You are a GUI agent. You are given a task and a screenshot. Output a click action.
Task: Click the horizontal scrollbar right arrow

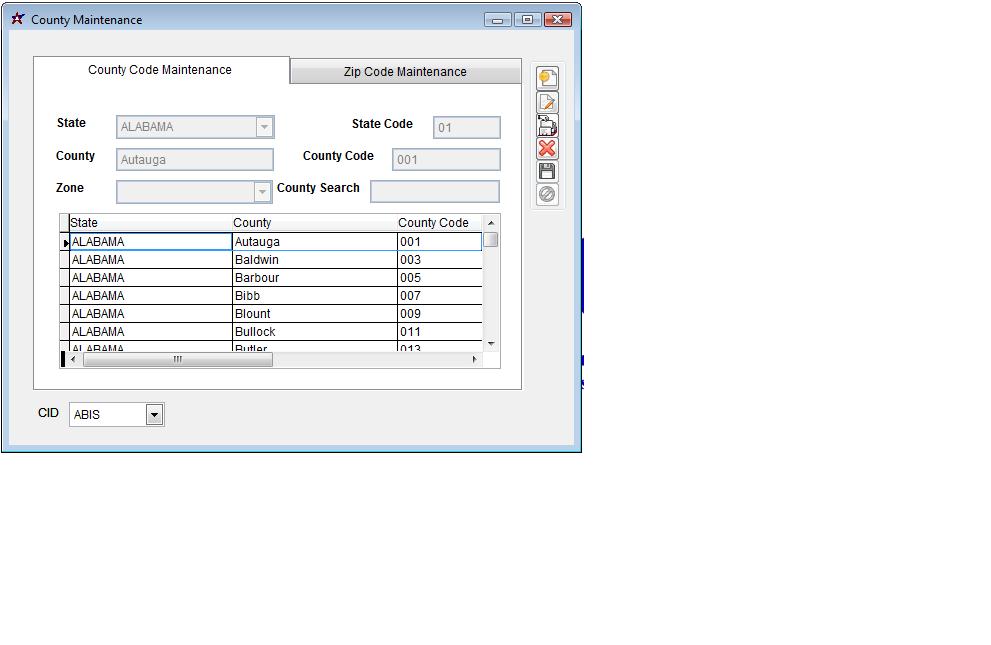[474, 359]
